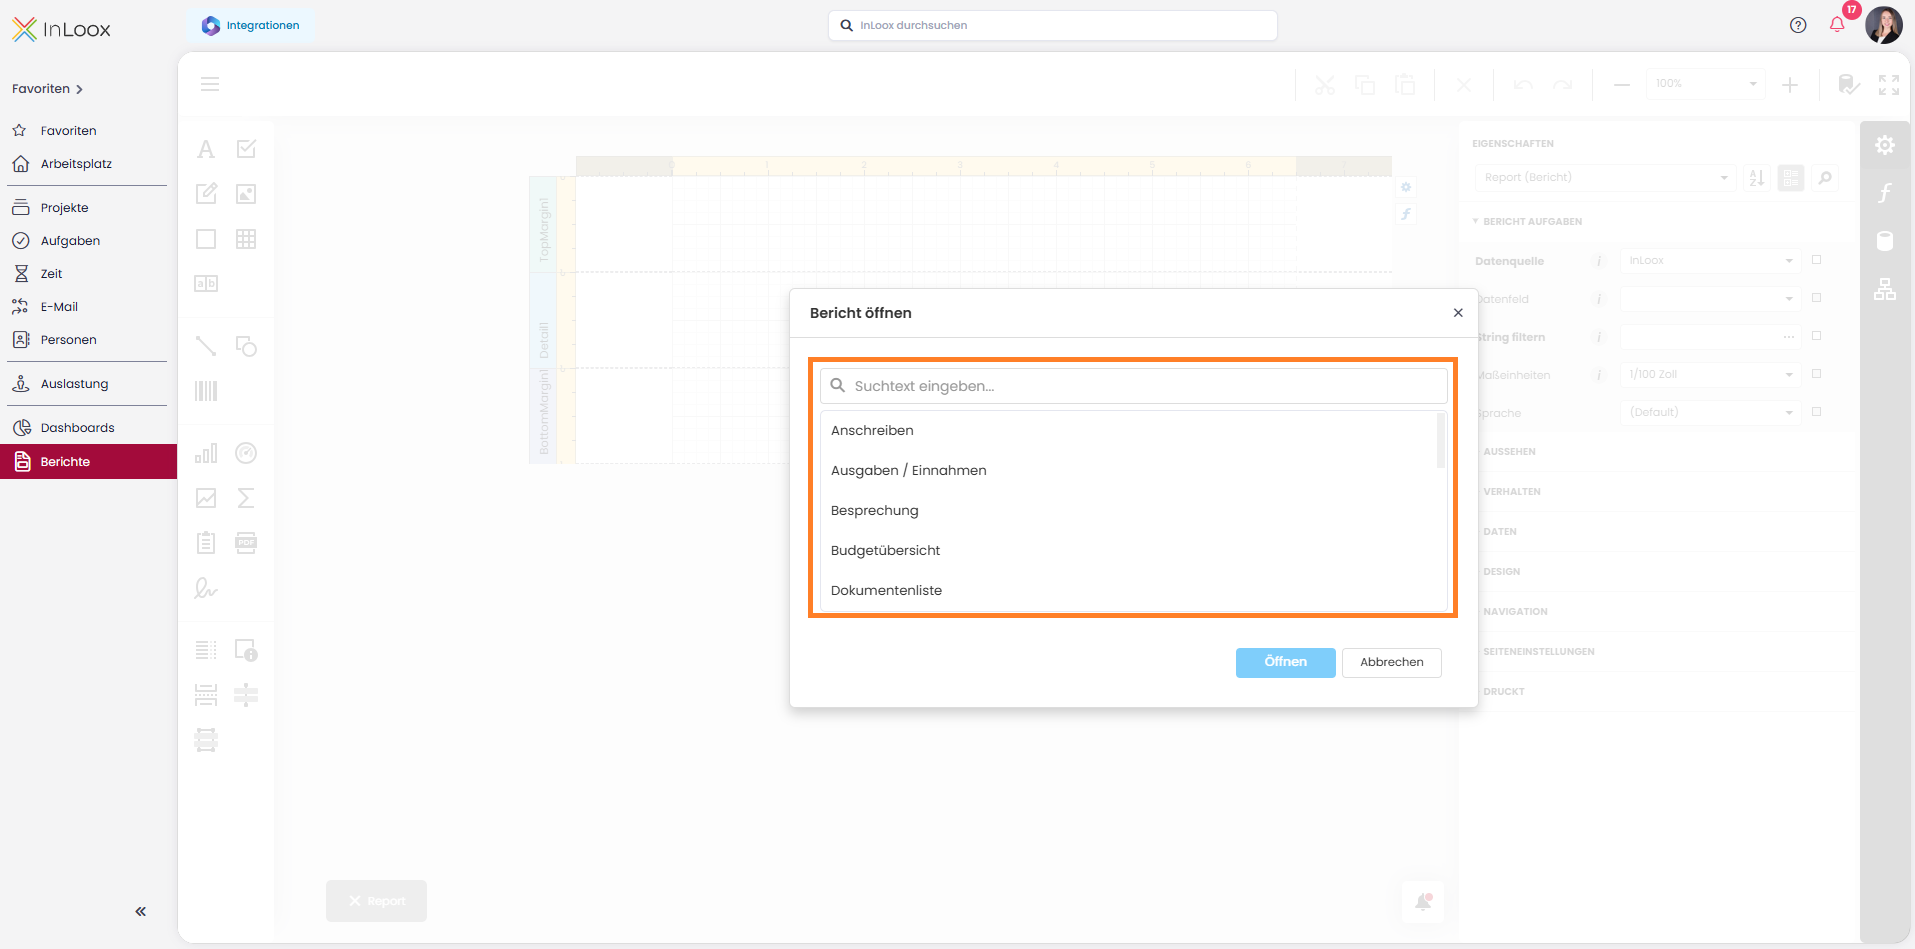Open the zoom level 100% dropdown
Screen dimensions: 1915x949
point(1706,84)
